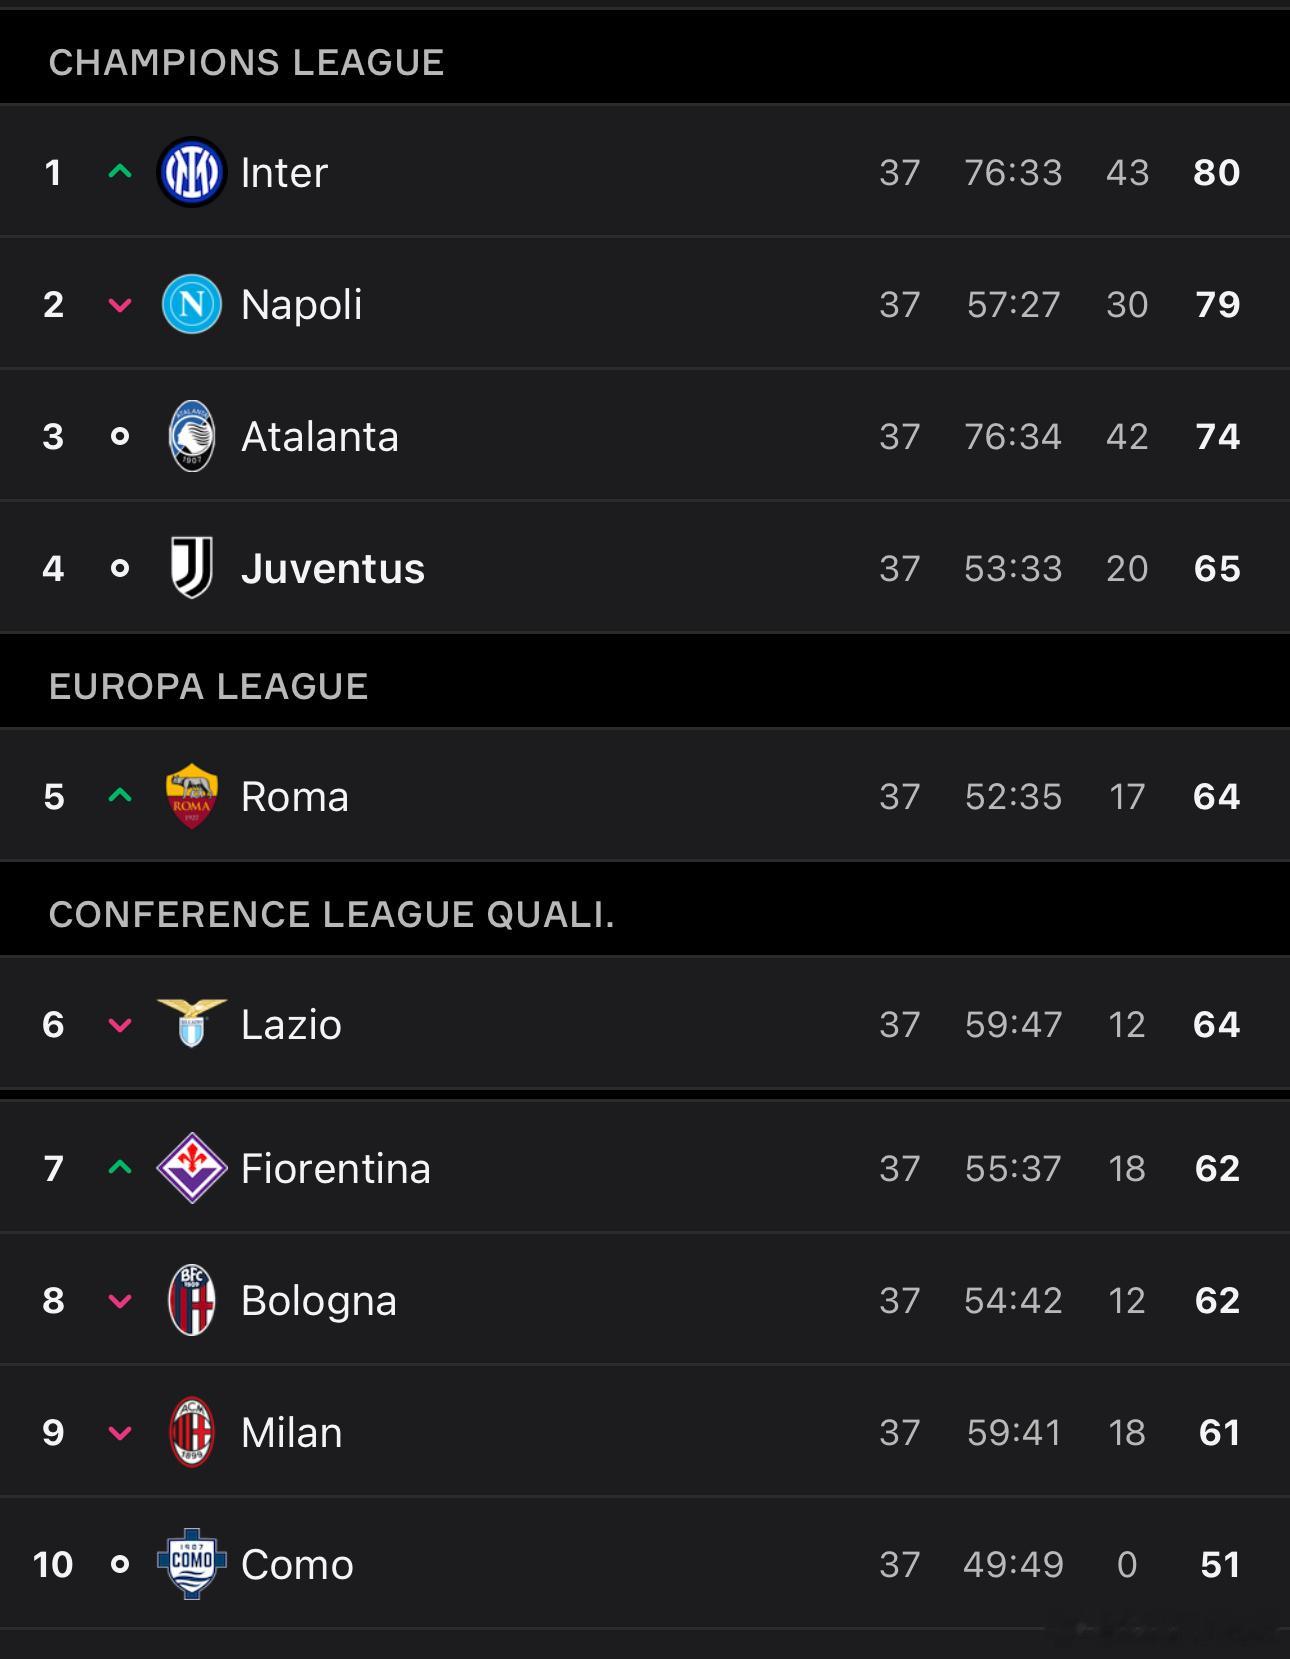Tap the Conference League Quali. header
1290x1659 pixels.
point(645,914)
